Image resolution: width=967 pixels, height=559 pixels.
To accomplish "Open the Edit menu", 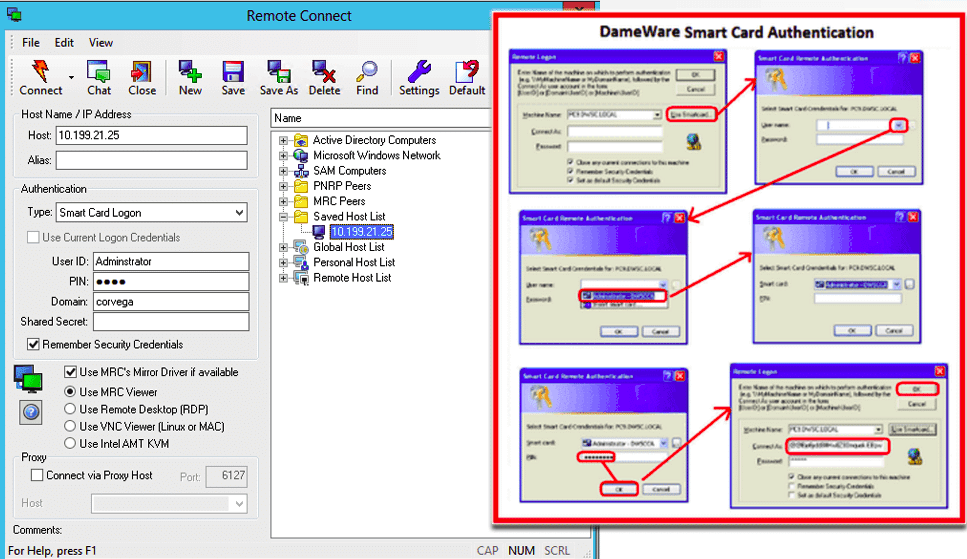I will point(64,43).
